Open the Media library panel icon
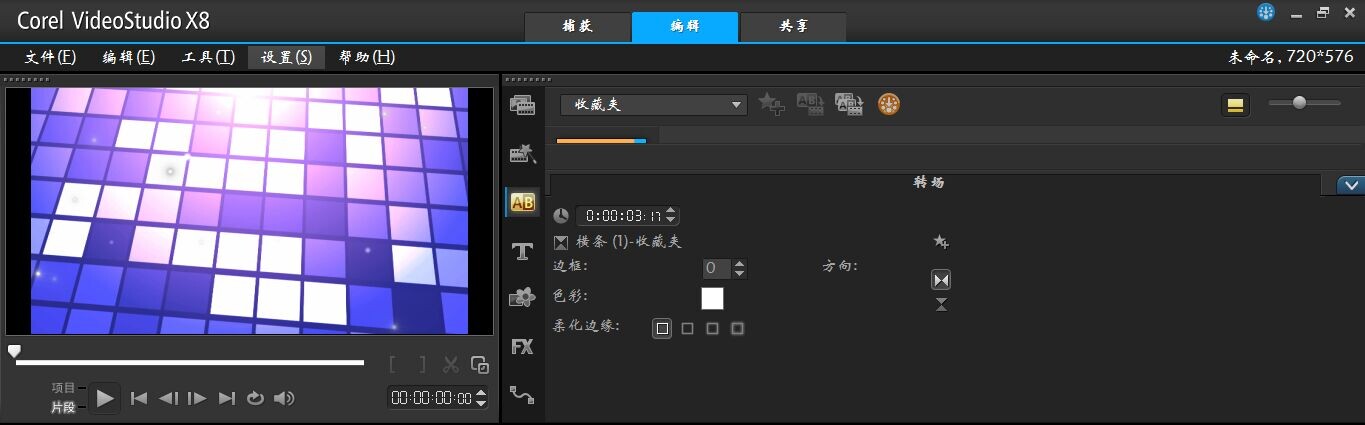1365x425 pixels. [522, 105]
